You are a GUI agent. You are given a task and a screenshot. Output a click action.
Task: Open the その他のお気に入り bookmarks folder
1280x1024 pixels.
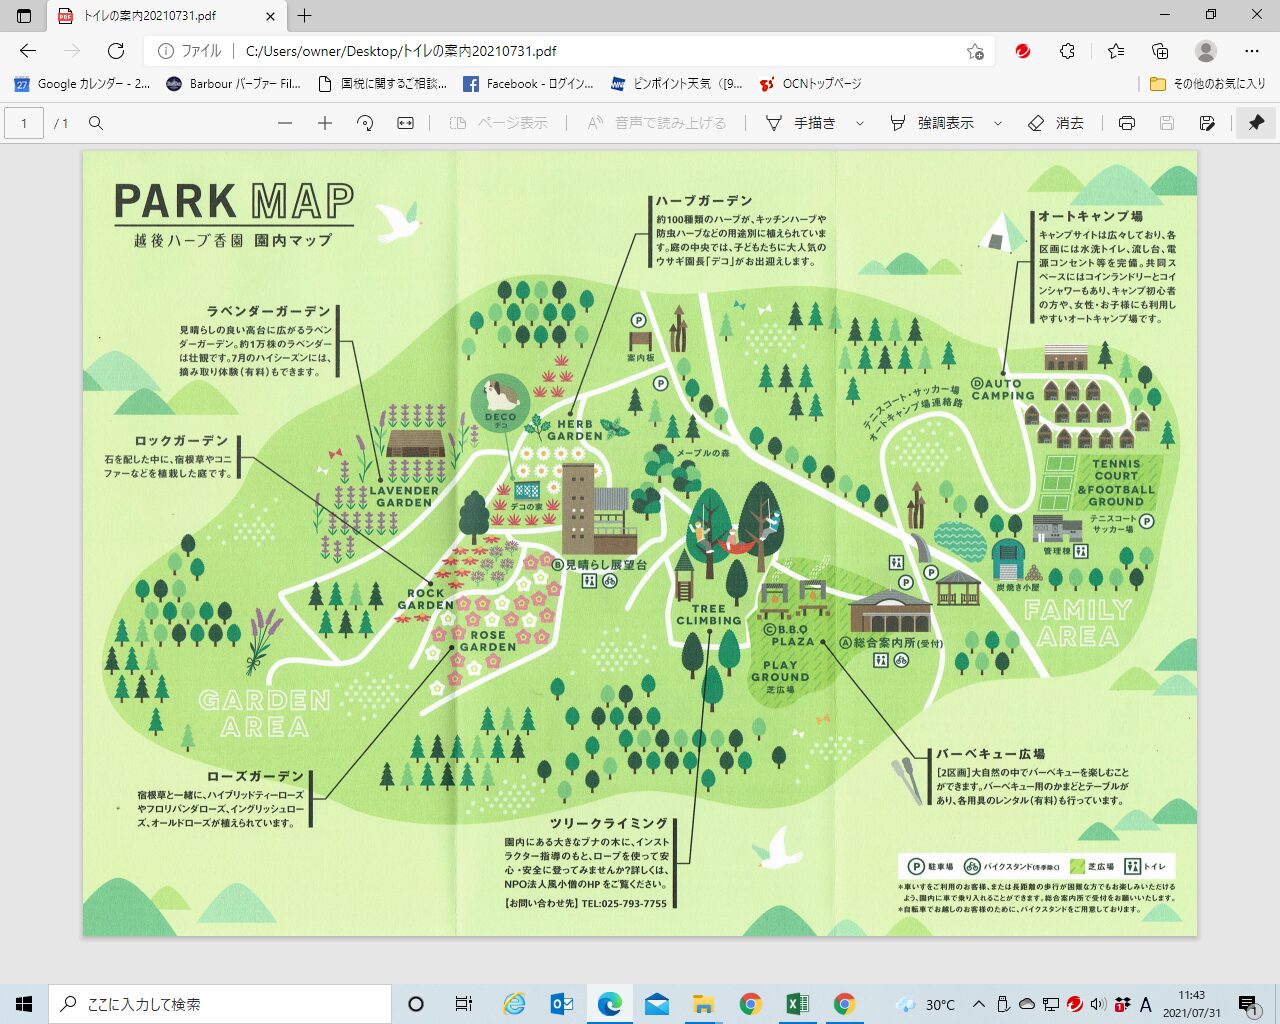pyautogui.click(x=1207, y=84)
